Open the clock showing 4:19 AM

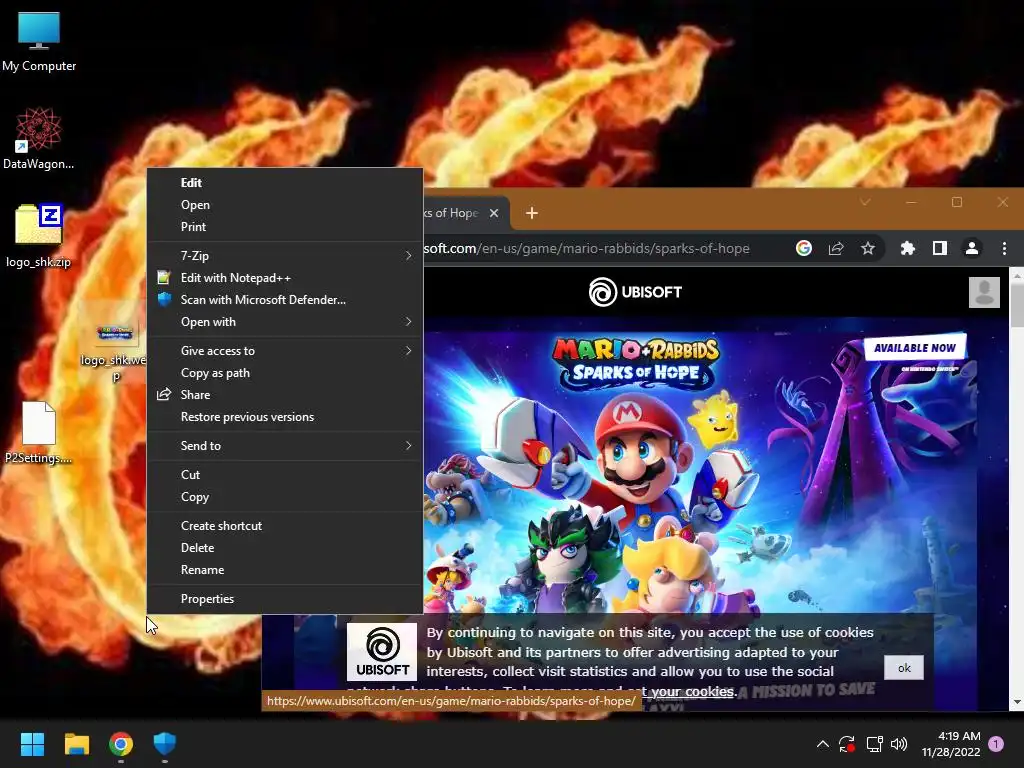click(951, 744)
